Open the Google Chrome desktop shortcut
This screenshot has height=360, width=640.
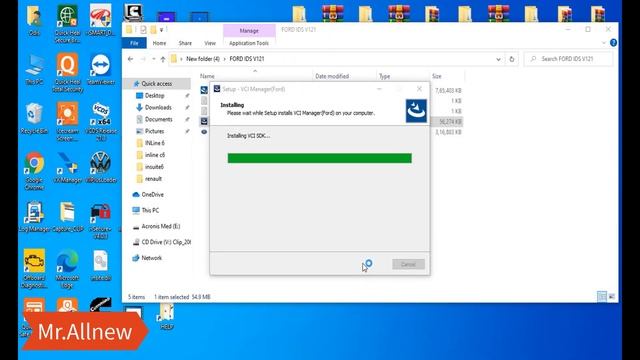pos(34,171)
